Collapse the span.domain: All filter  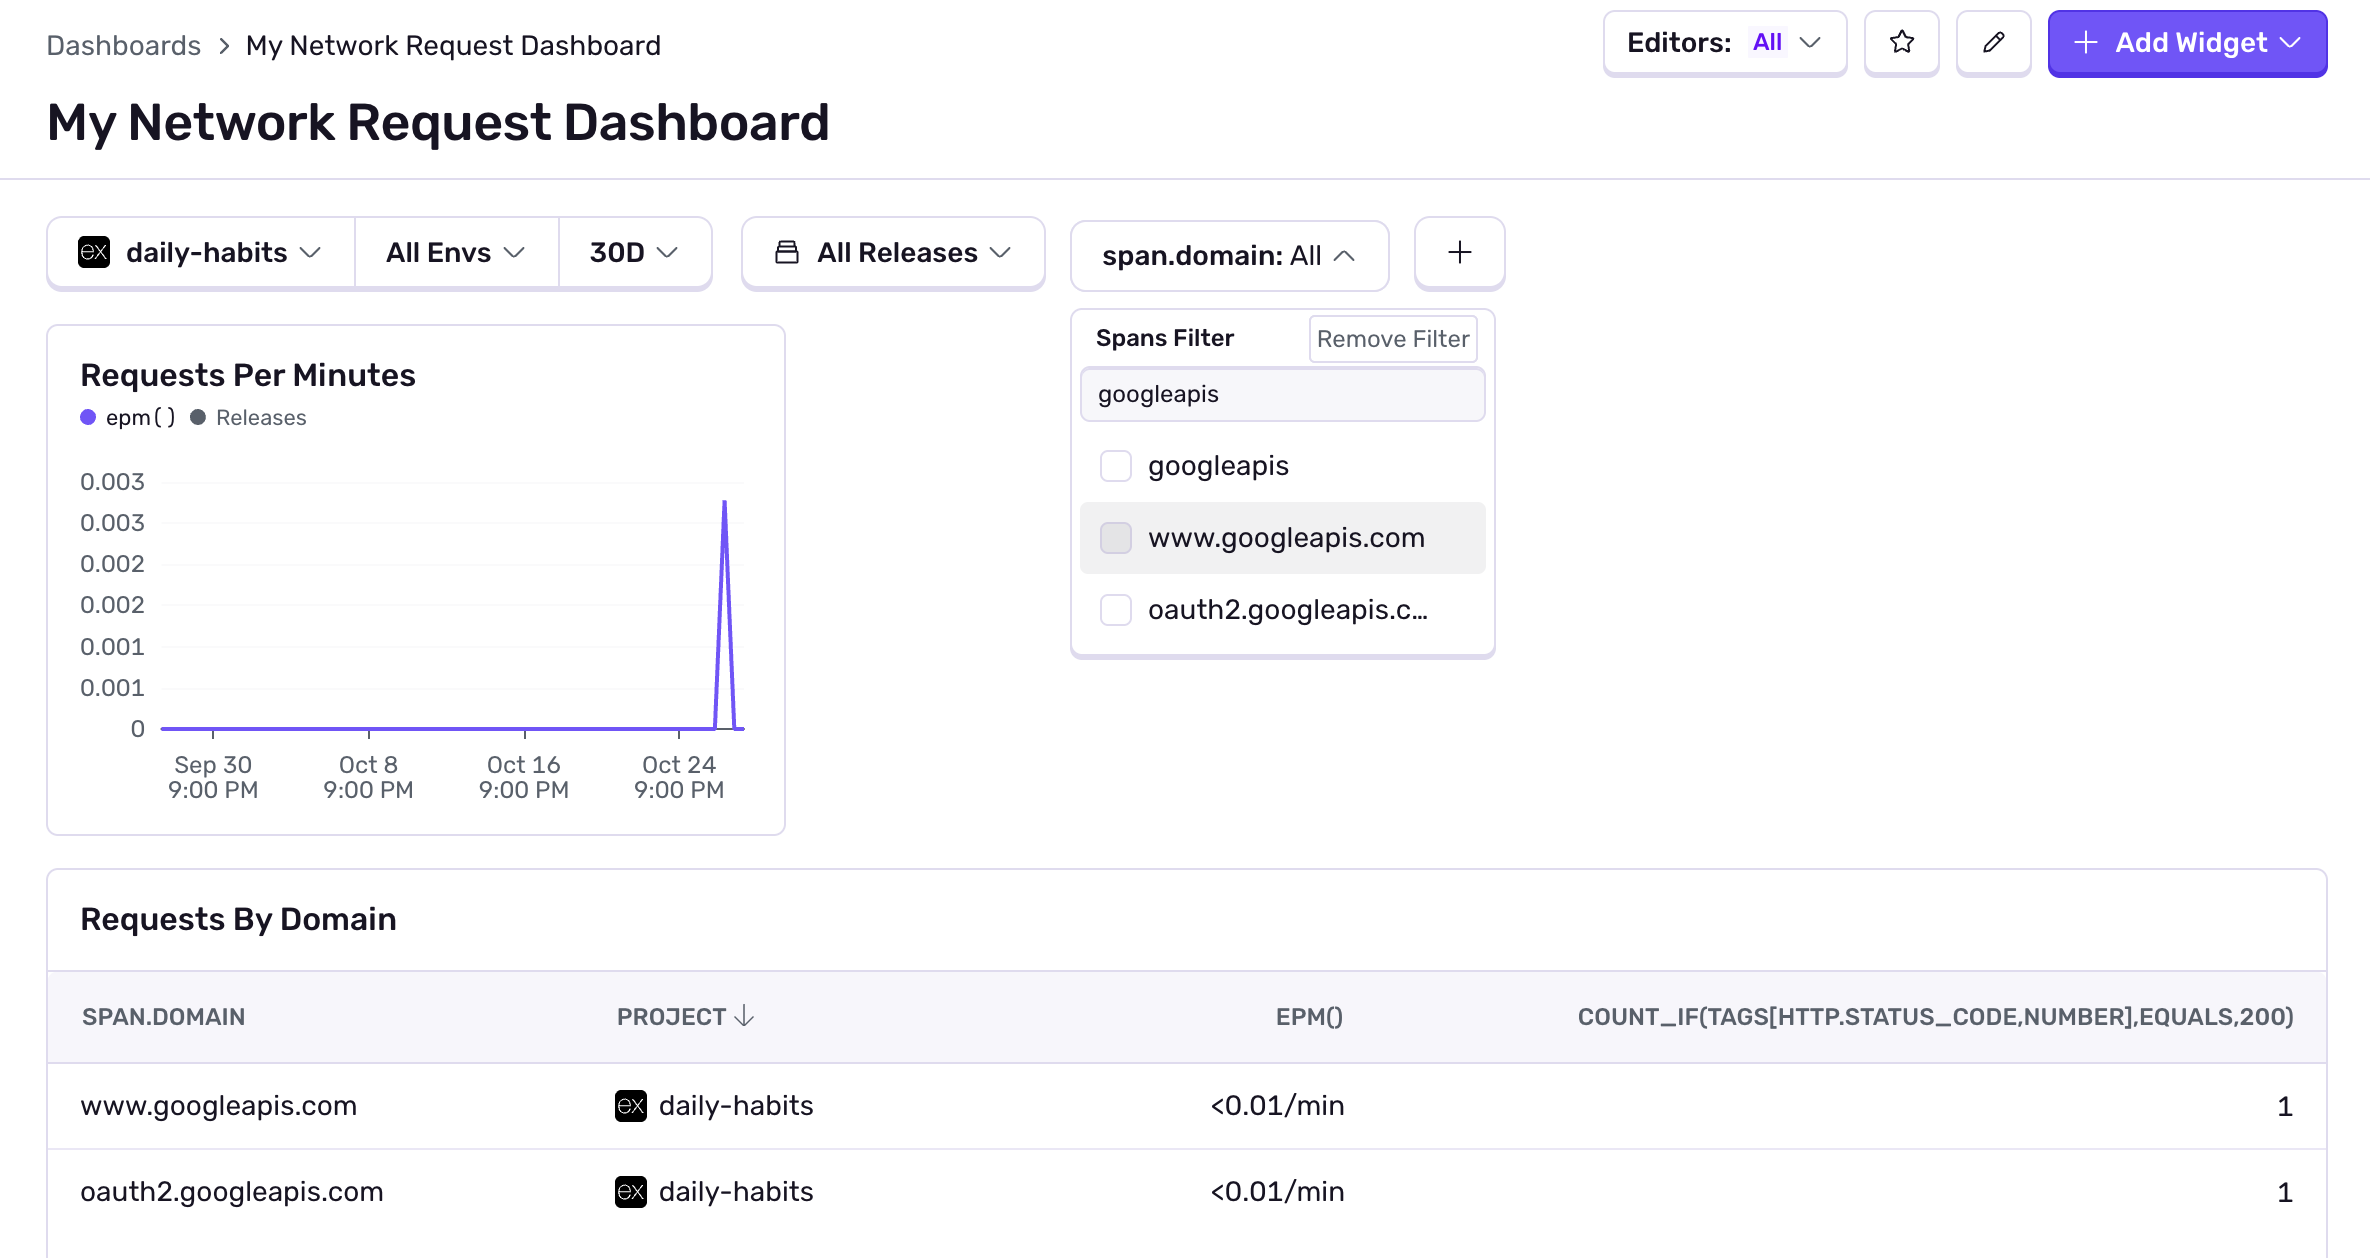point(1229,256)
